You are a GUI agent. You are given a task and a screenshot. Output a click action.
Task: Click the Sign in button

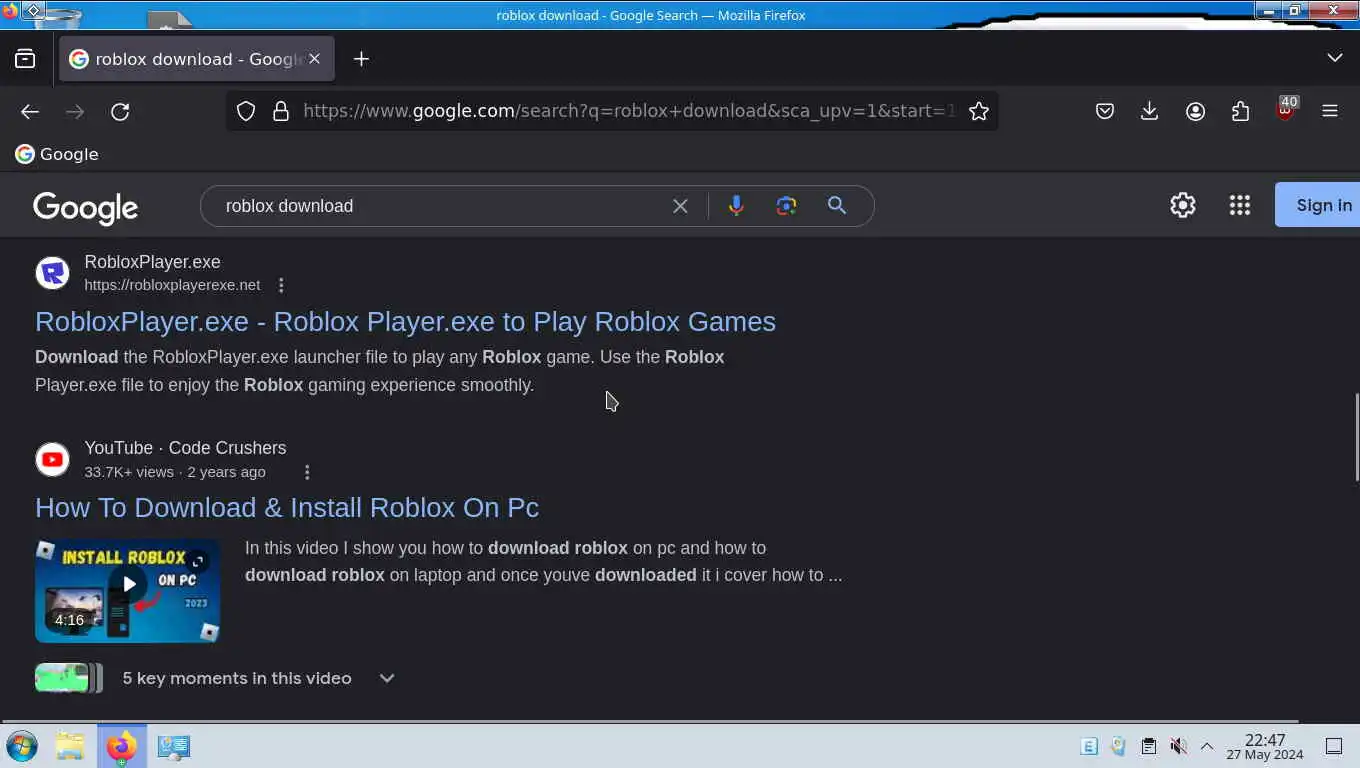tap(1317, 205)
